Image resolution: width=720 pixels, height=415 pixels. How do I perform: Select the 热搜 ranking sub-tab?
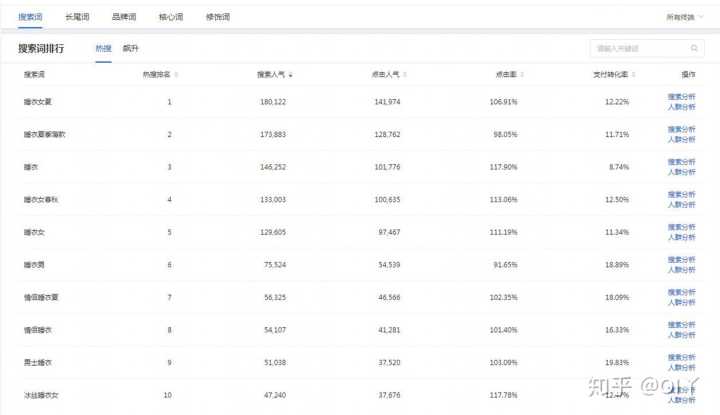tap(103, 48)
